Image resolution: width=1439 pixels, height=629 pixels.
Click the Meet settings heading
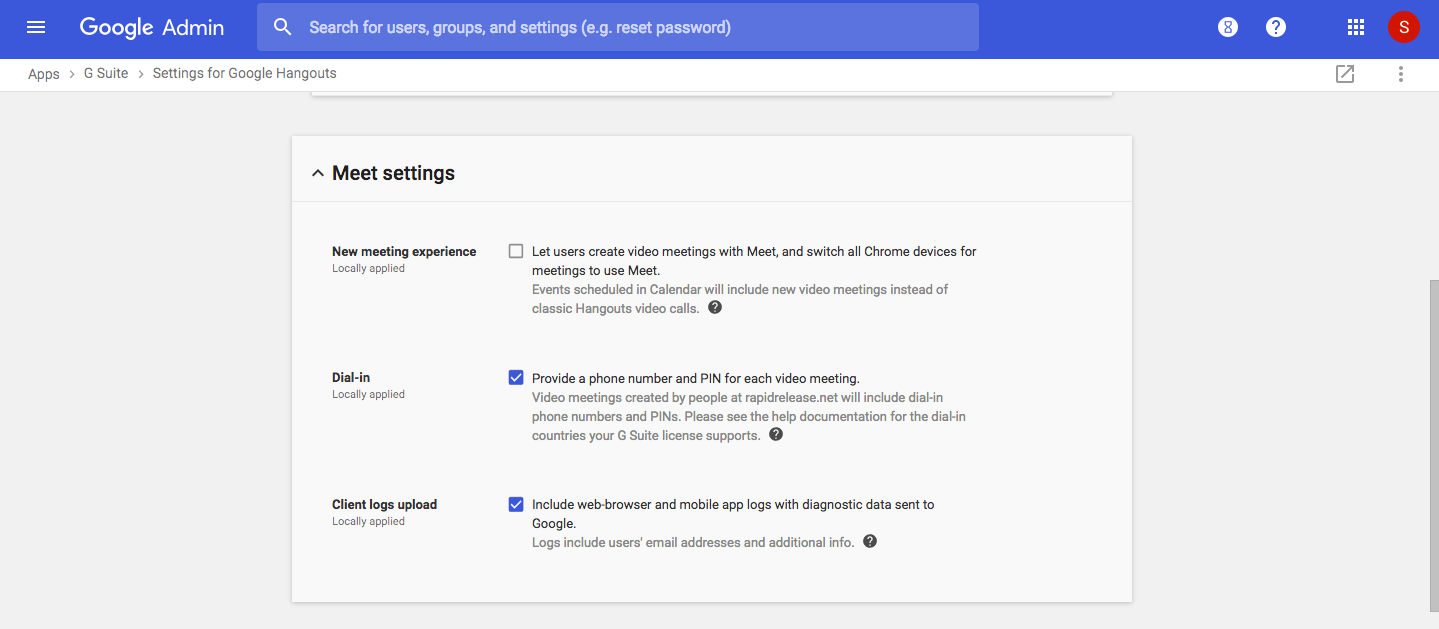394,173
